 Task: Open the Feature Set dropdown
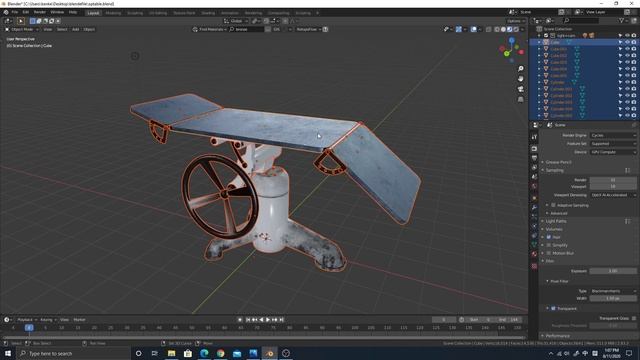(x=613, y=144)
